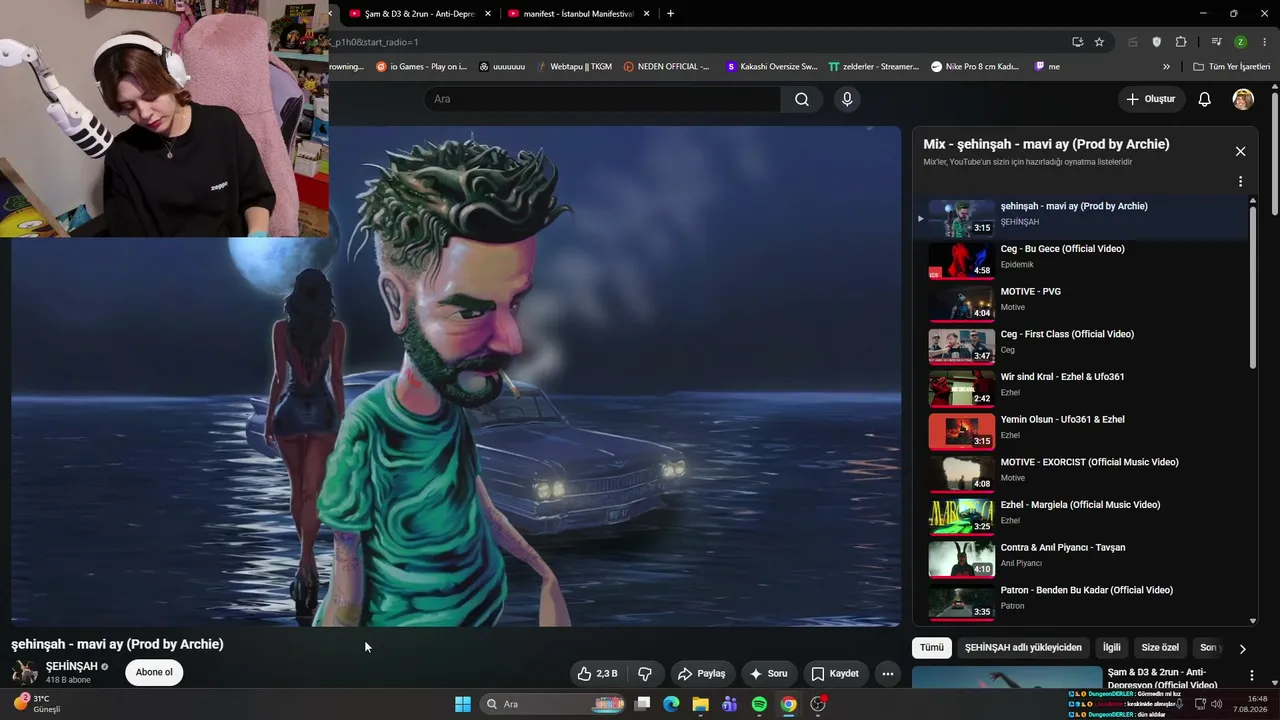Select Patron - Benden Bu Kadar
The height and width of the screenshot is (720, 1280).
pos(1084,602)
